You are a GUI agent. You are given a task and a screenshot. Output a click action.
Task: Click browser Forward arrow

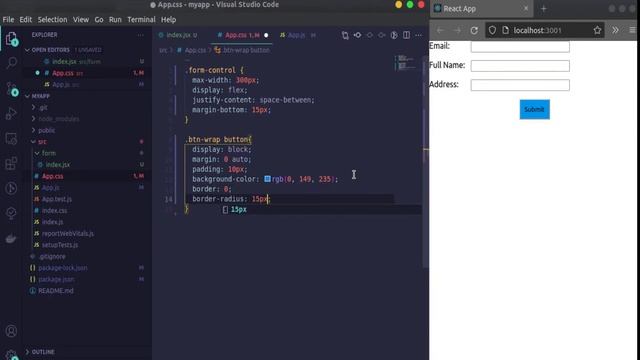(457, 30)
